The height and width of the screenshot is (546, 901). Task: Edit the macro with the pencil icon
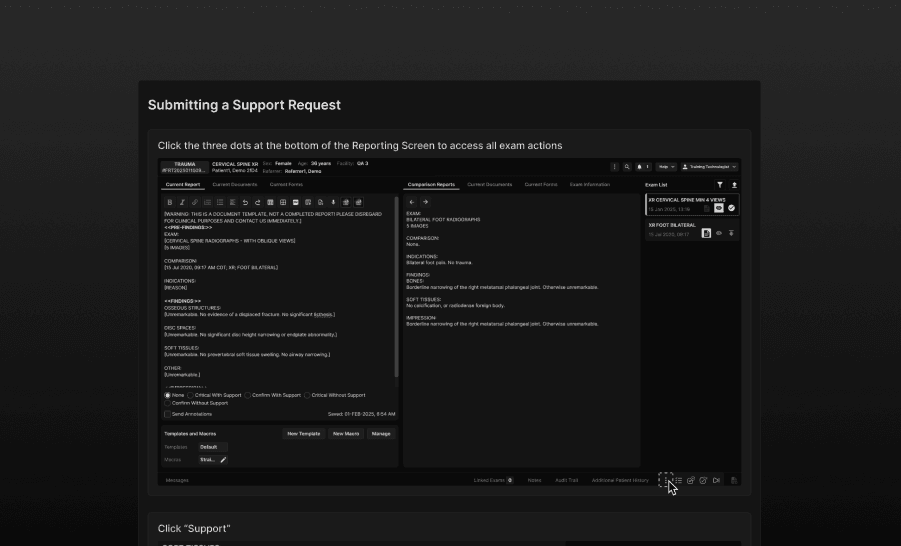(x=223, y=460)
